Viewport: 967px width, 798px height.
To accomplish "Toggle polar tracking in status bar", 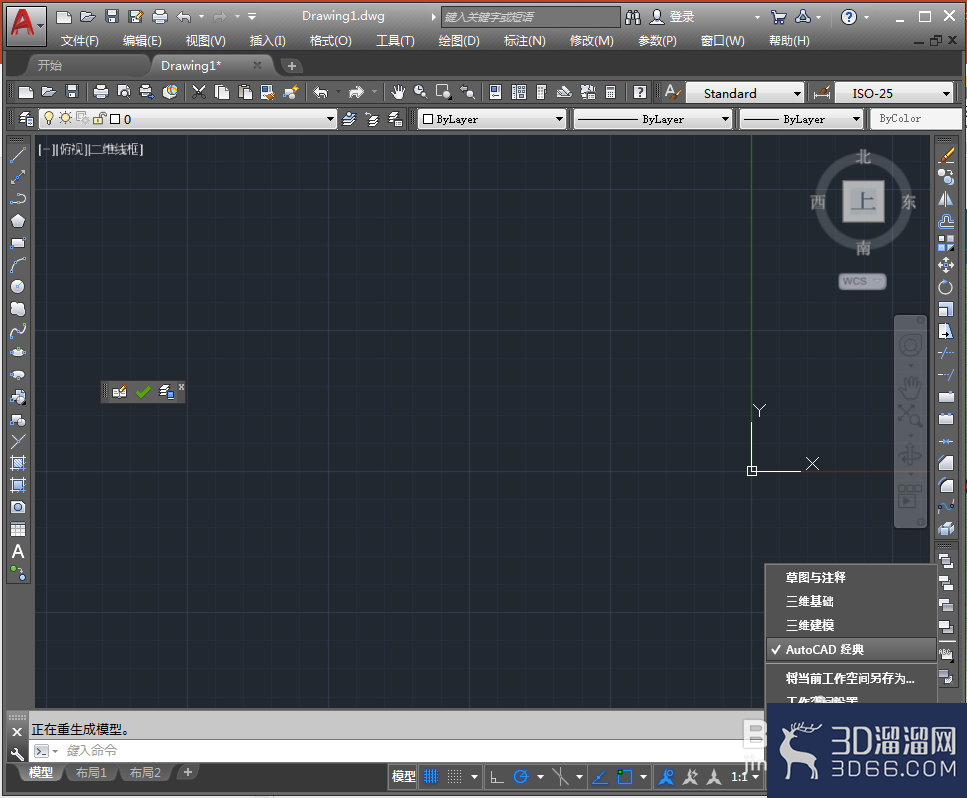I will pos(521,776).
